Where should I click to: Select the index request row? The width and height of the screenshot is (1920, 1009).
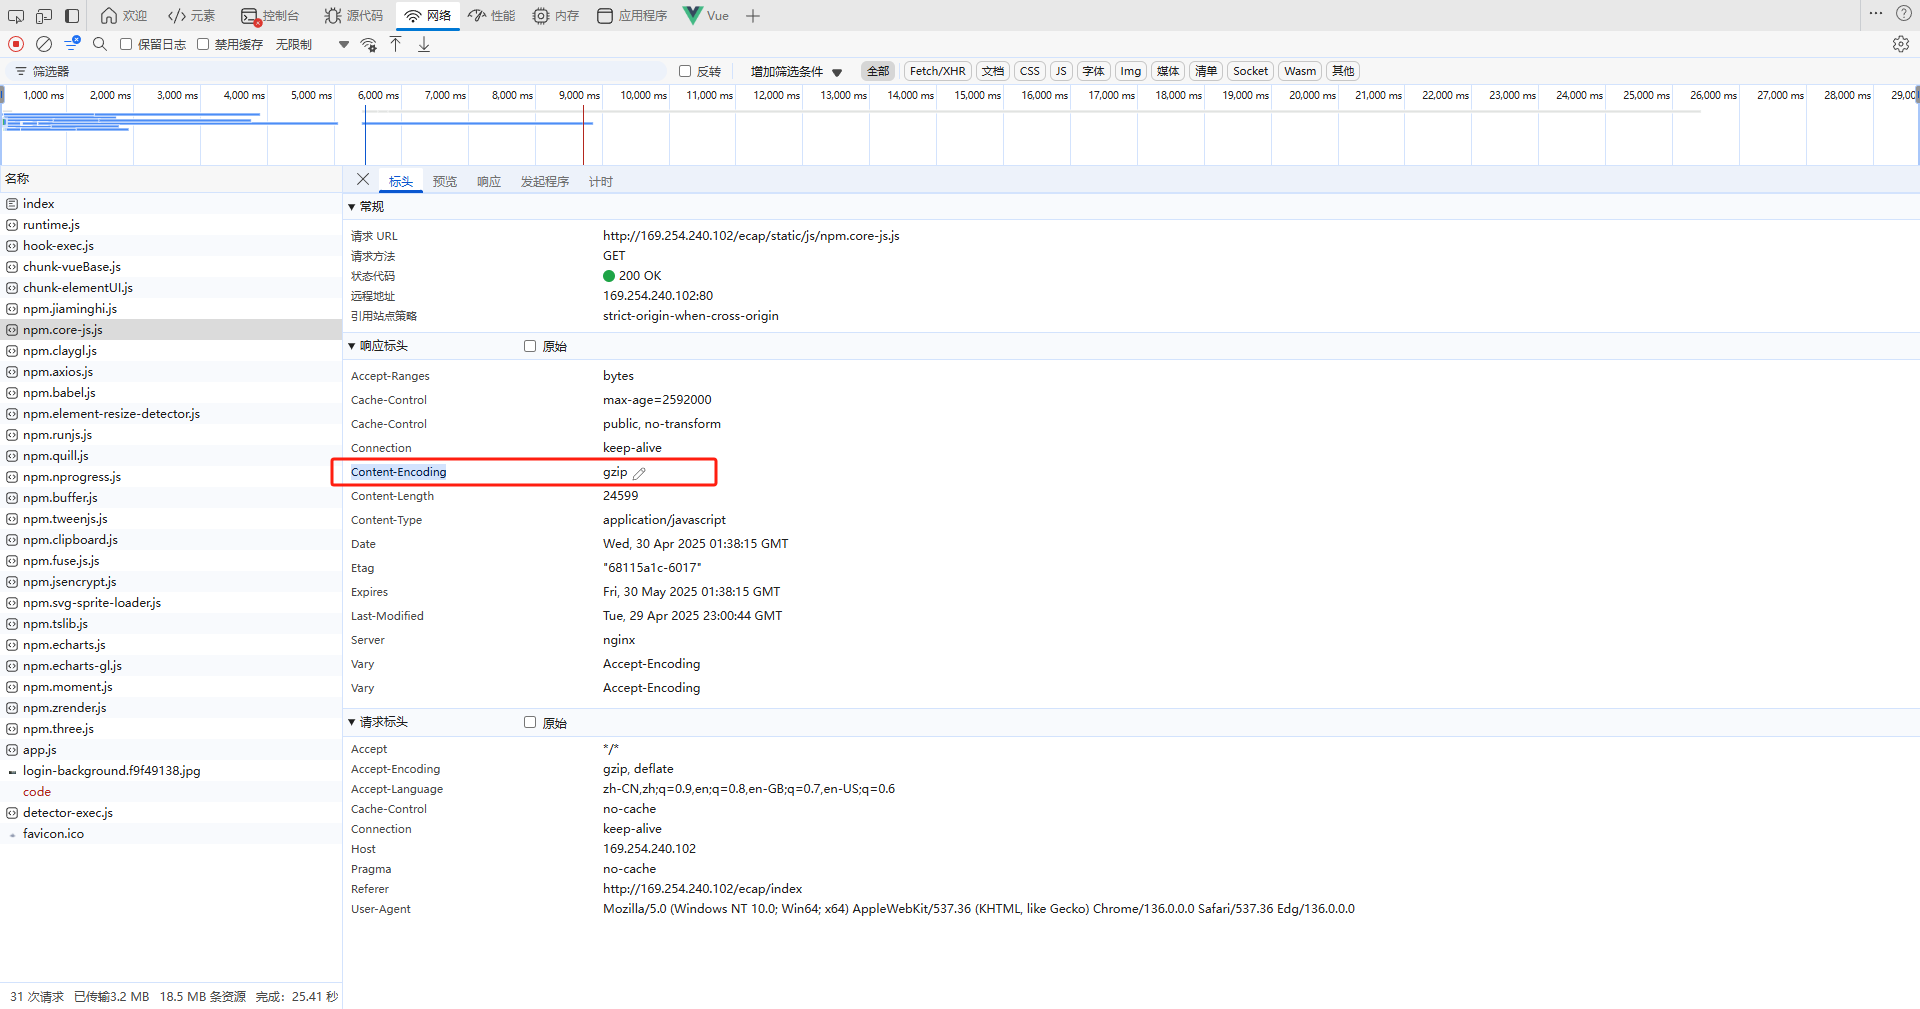pos(171,204)
